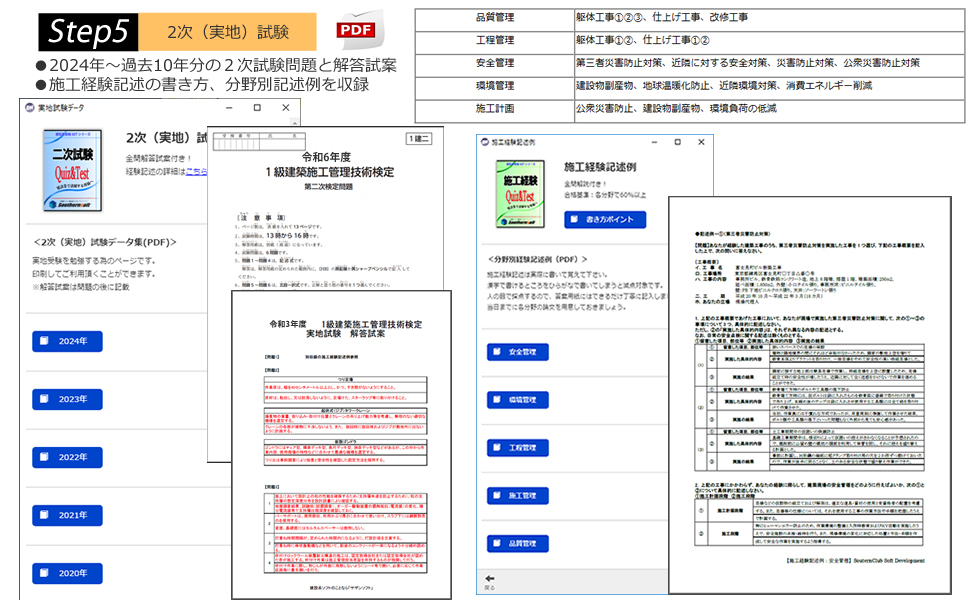The width and height of the screenshot is (970, 600).
Task: Click the 実地試験データ window app icon
Action: coord(29,107)
